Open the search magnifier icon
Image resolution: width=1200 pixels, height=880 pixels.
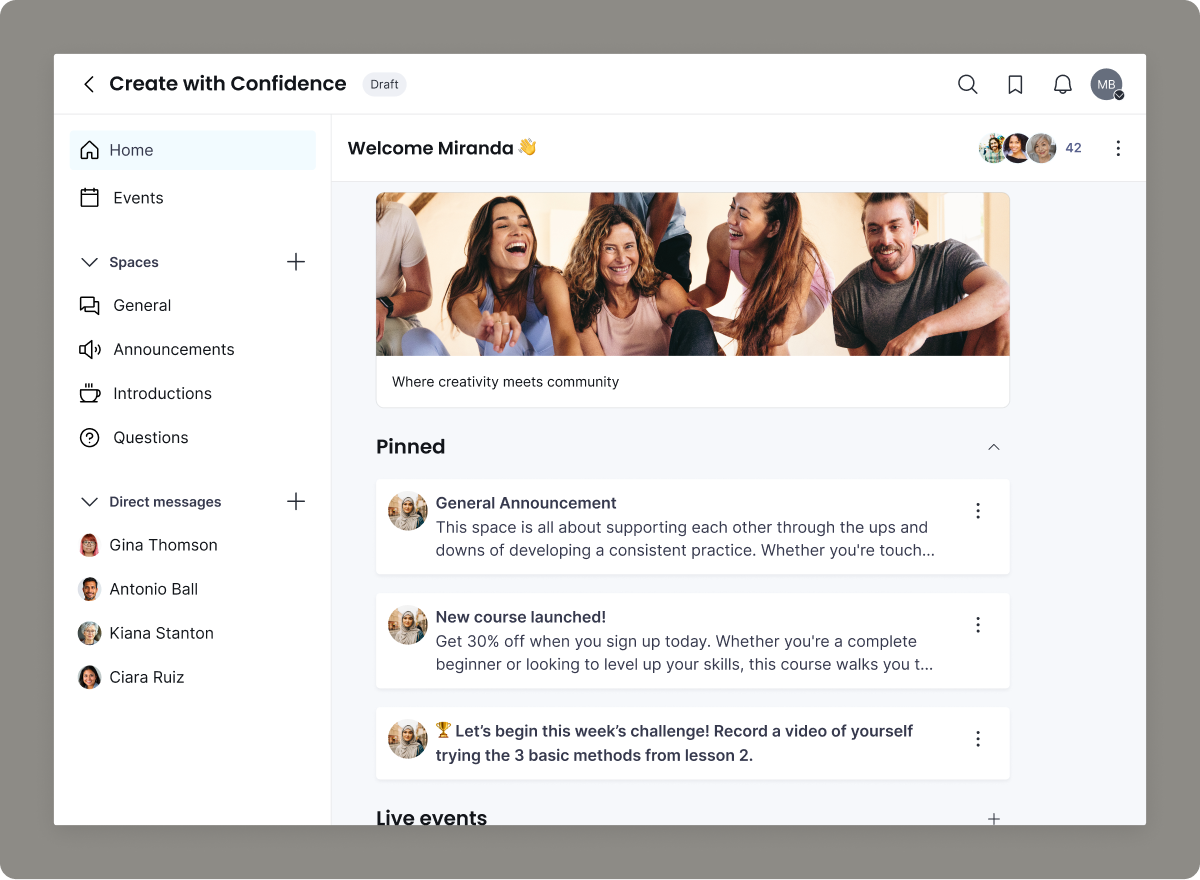pyautogui.click(x=967, y=84)
